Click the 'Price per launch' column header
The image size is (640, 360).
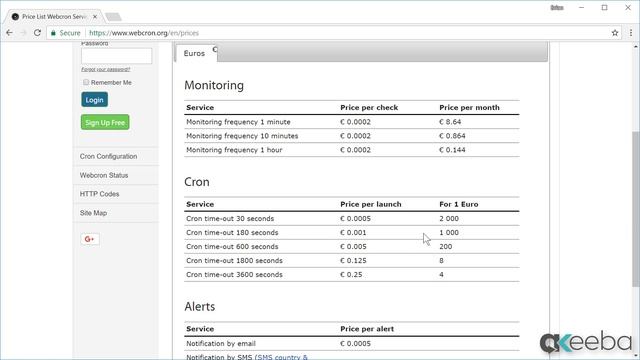(371, 204)
